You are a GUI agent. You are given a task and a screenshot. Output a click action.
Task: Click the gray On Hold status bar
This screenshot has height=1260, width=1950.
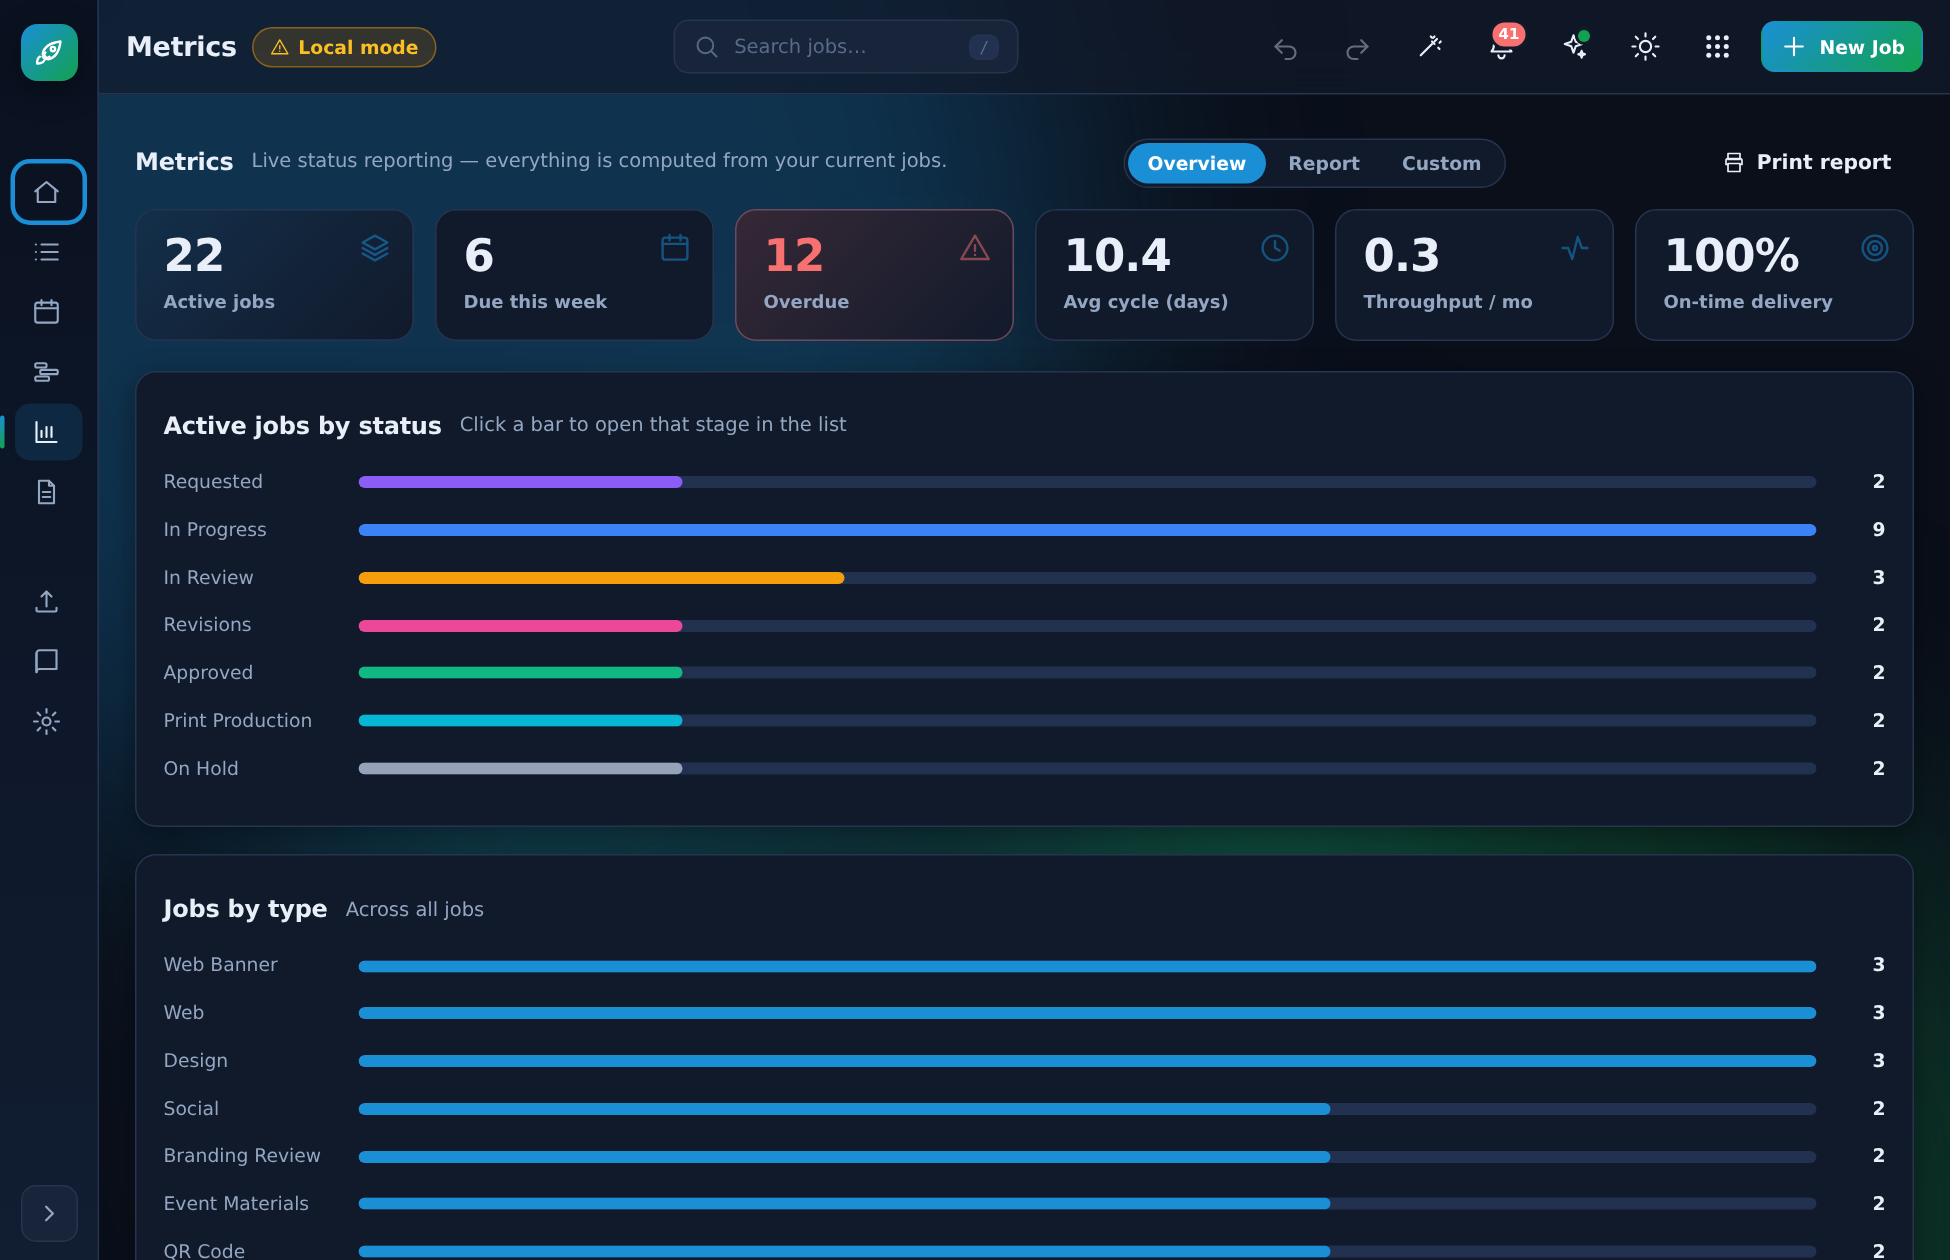click(x=520, y=769)
